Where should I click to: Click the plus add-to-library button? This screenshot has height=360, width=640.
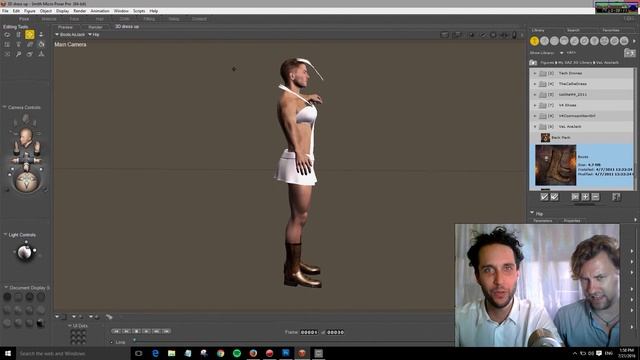585,197
